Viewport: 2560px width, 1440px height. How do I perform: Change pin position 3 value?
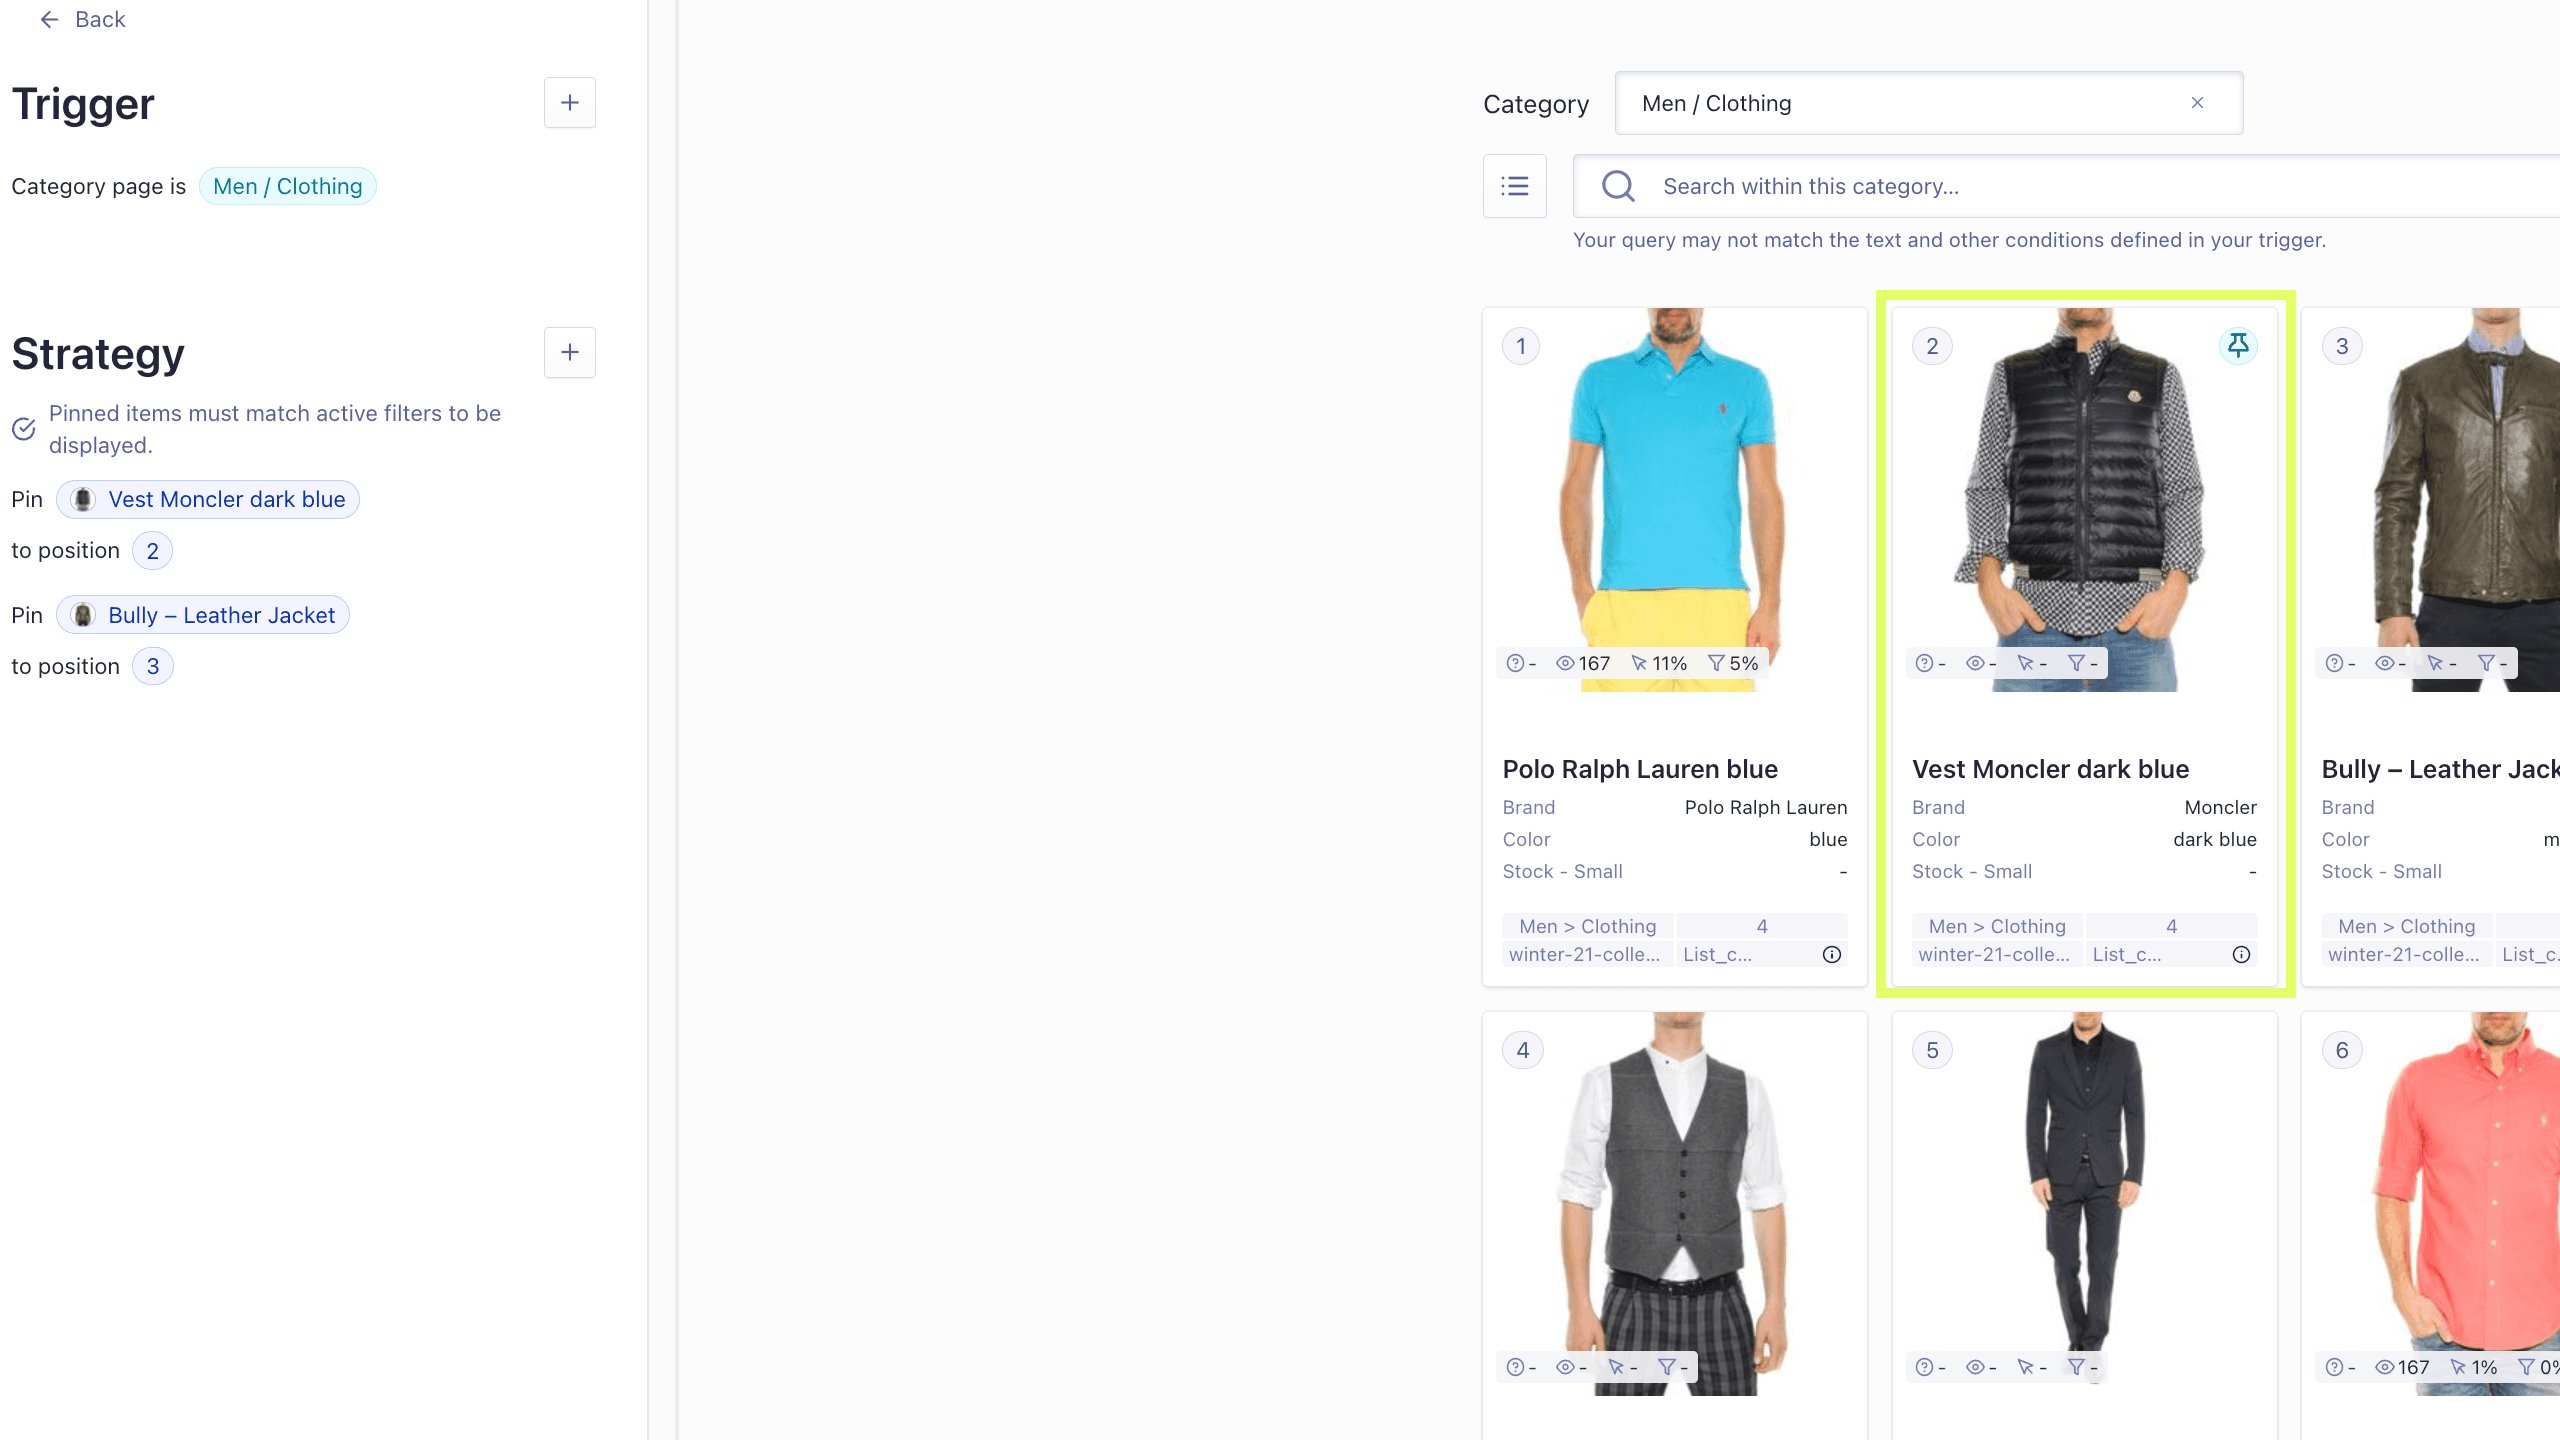click(x=153, y=667)
